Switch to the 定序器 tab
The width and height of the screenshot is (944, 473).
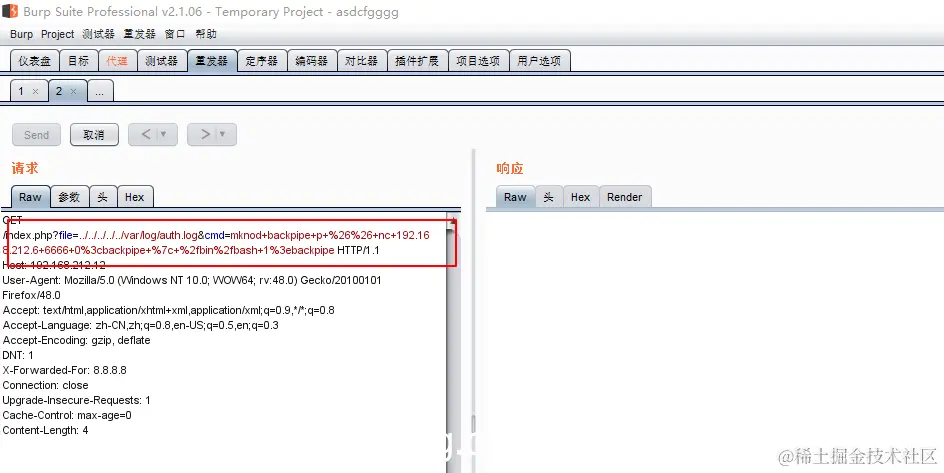[x=262, y=61]
